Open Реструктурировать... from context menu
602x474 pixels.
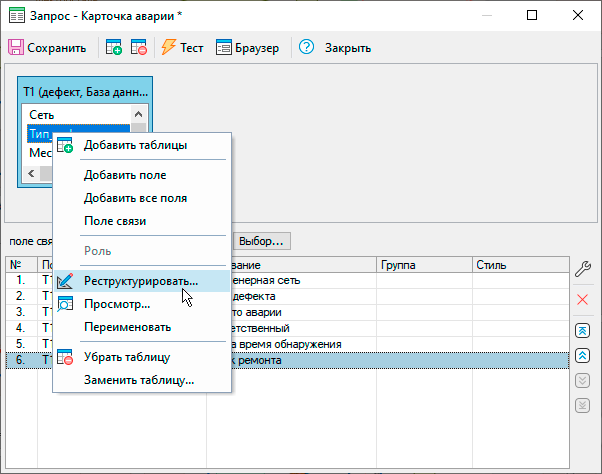click(x=141, y=282)
